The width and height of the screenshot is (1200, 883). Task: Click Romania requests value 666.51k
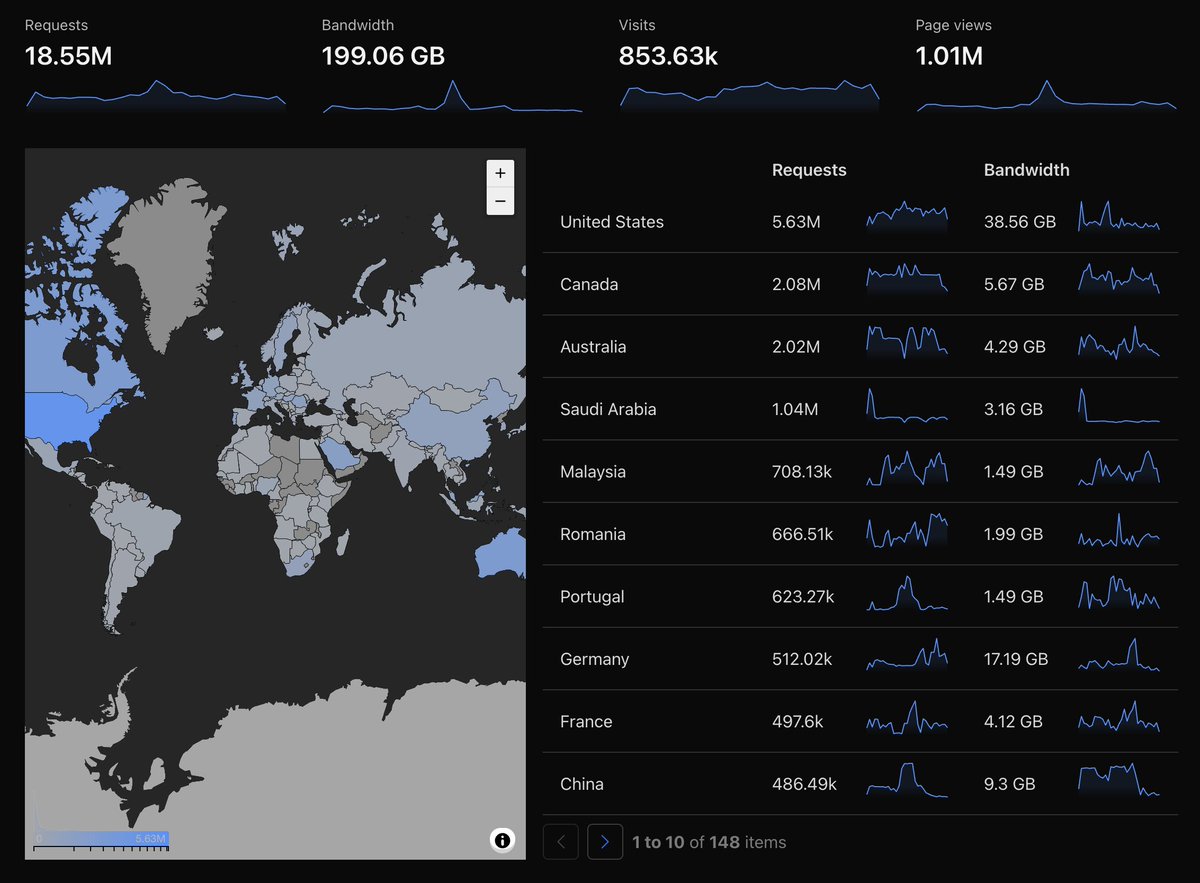click(803, 534)
